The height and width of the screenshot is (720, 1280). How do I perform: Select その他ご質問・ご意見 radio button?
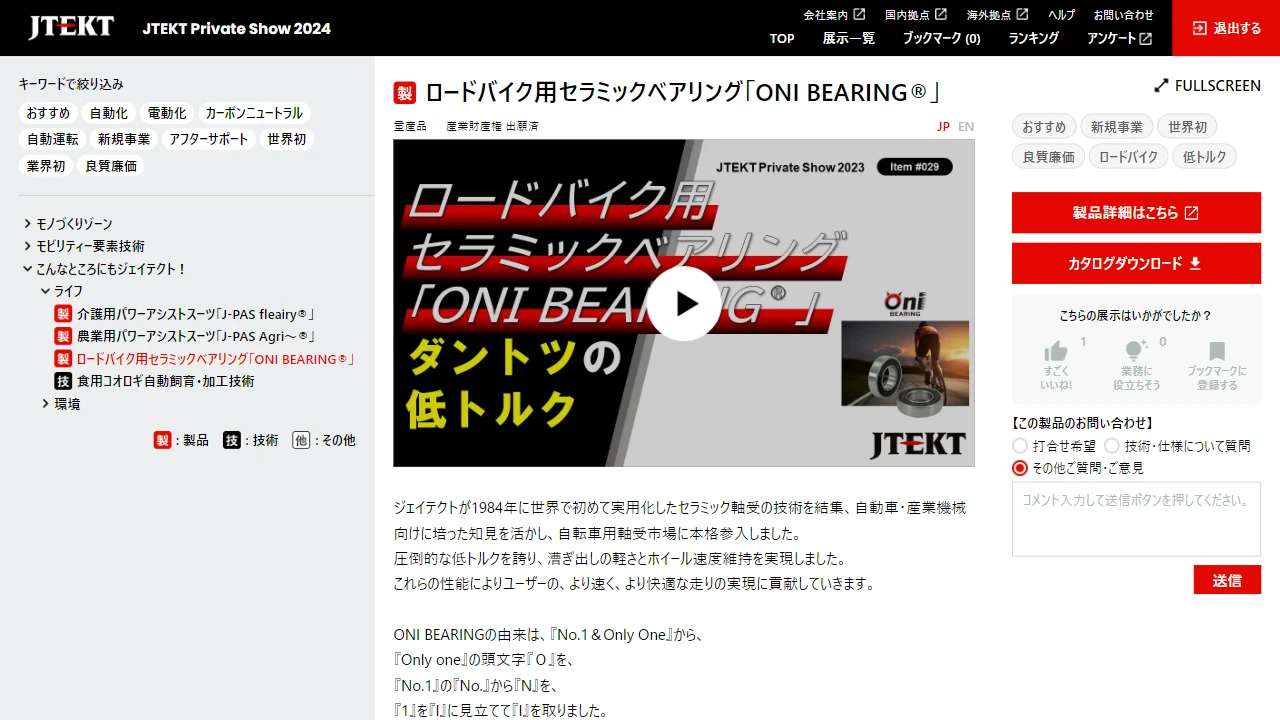point(1020,468)
